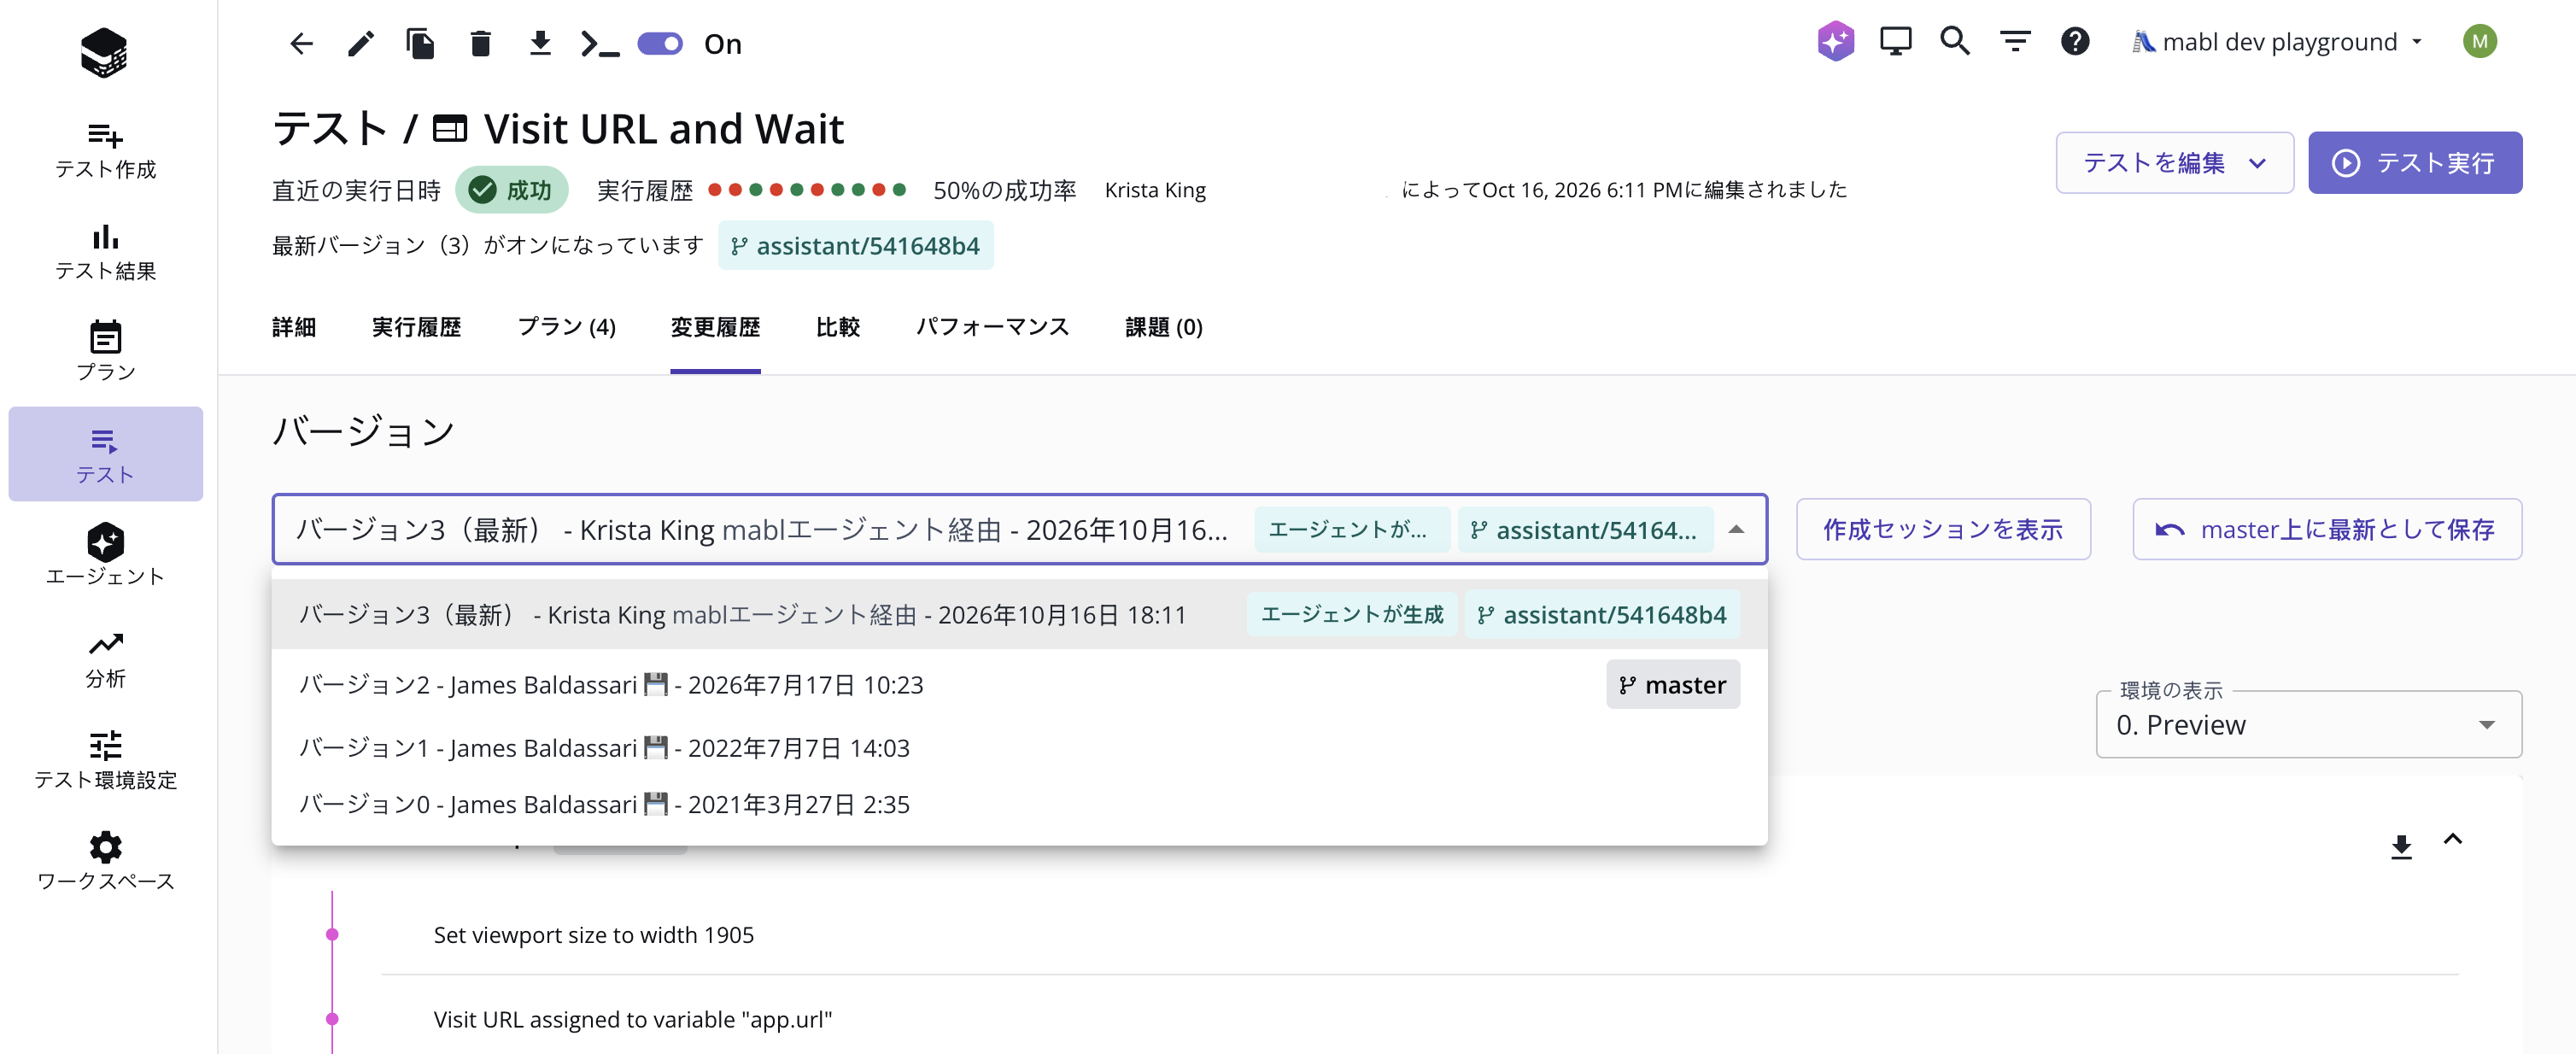Select バージョン2 James Baldassari entry
The height and width of the screenshot is (1054, 2576).
[x=1019, y=685]
